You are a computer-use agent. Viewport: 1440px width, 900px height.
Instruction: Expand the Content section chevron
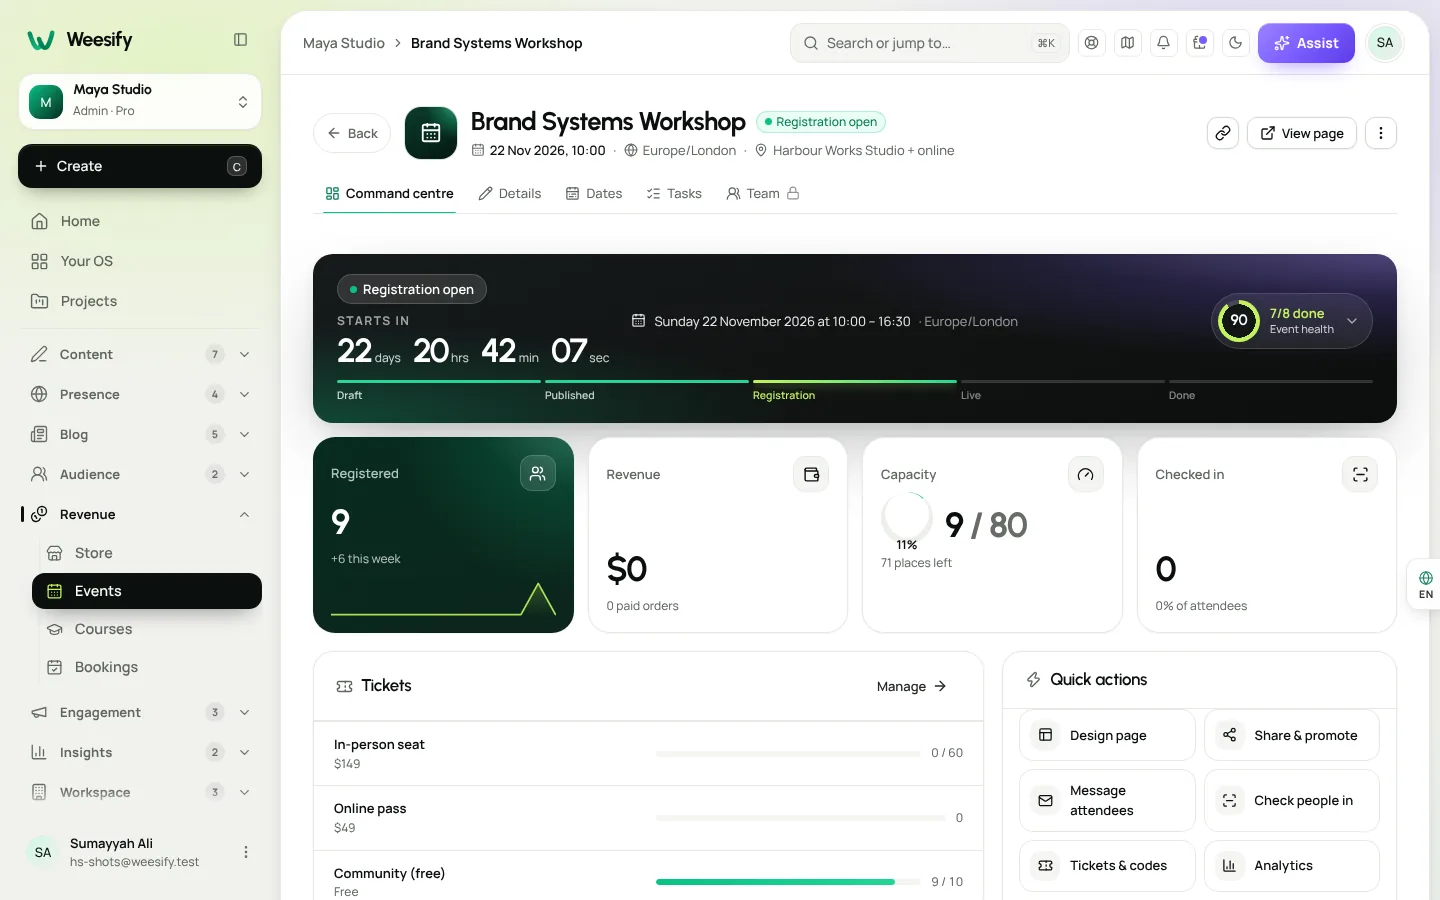(x=244, y=354)
